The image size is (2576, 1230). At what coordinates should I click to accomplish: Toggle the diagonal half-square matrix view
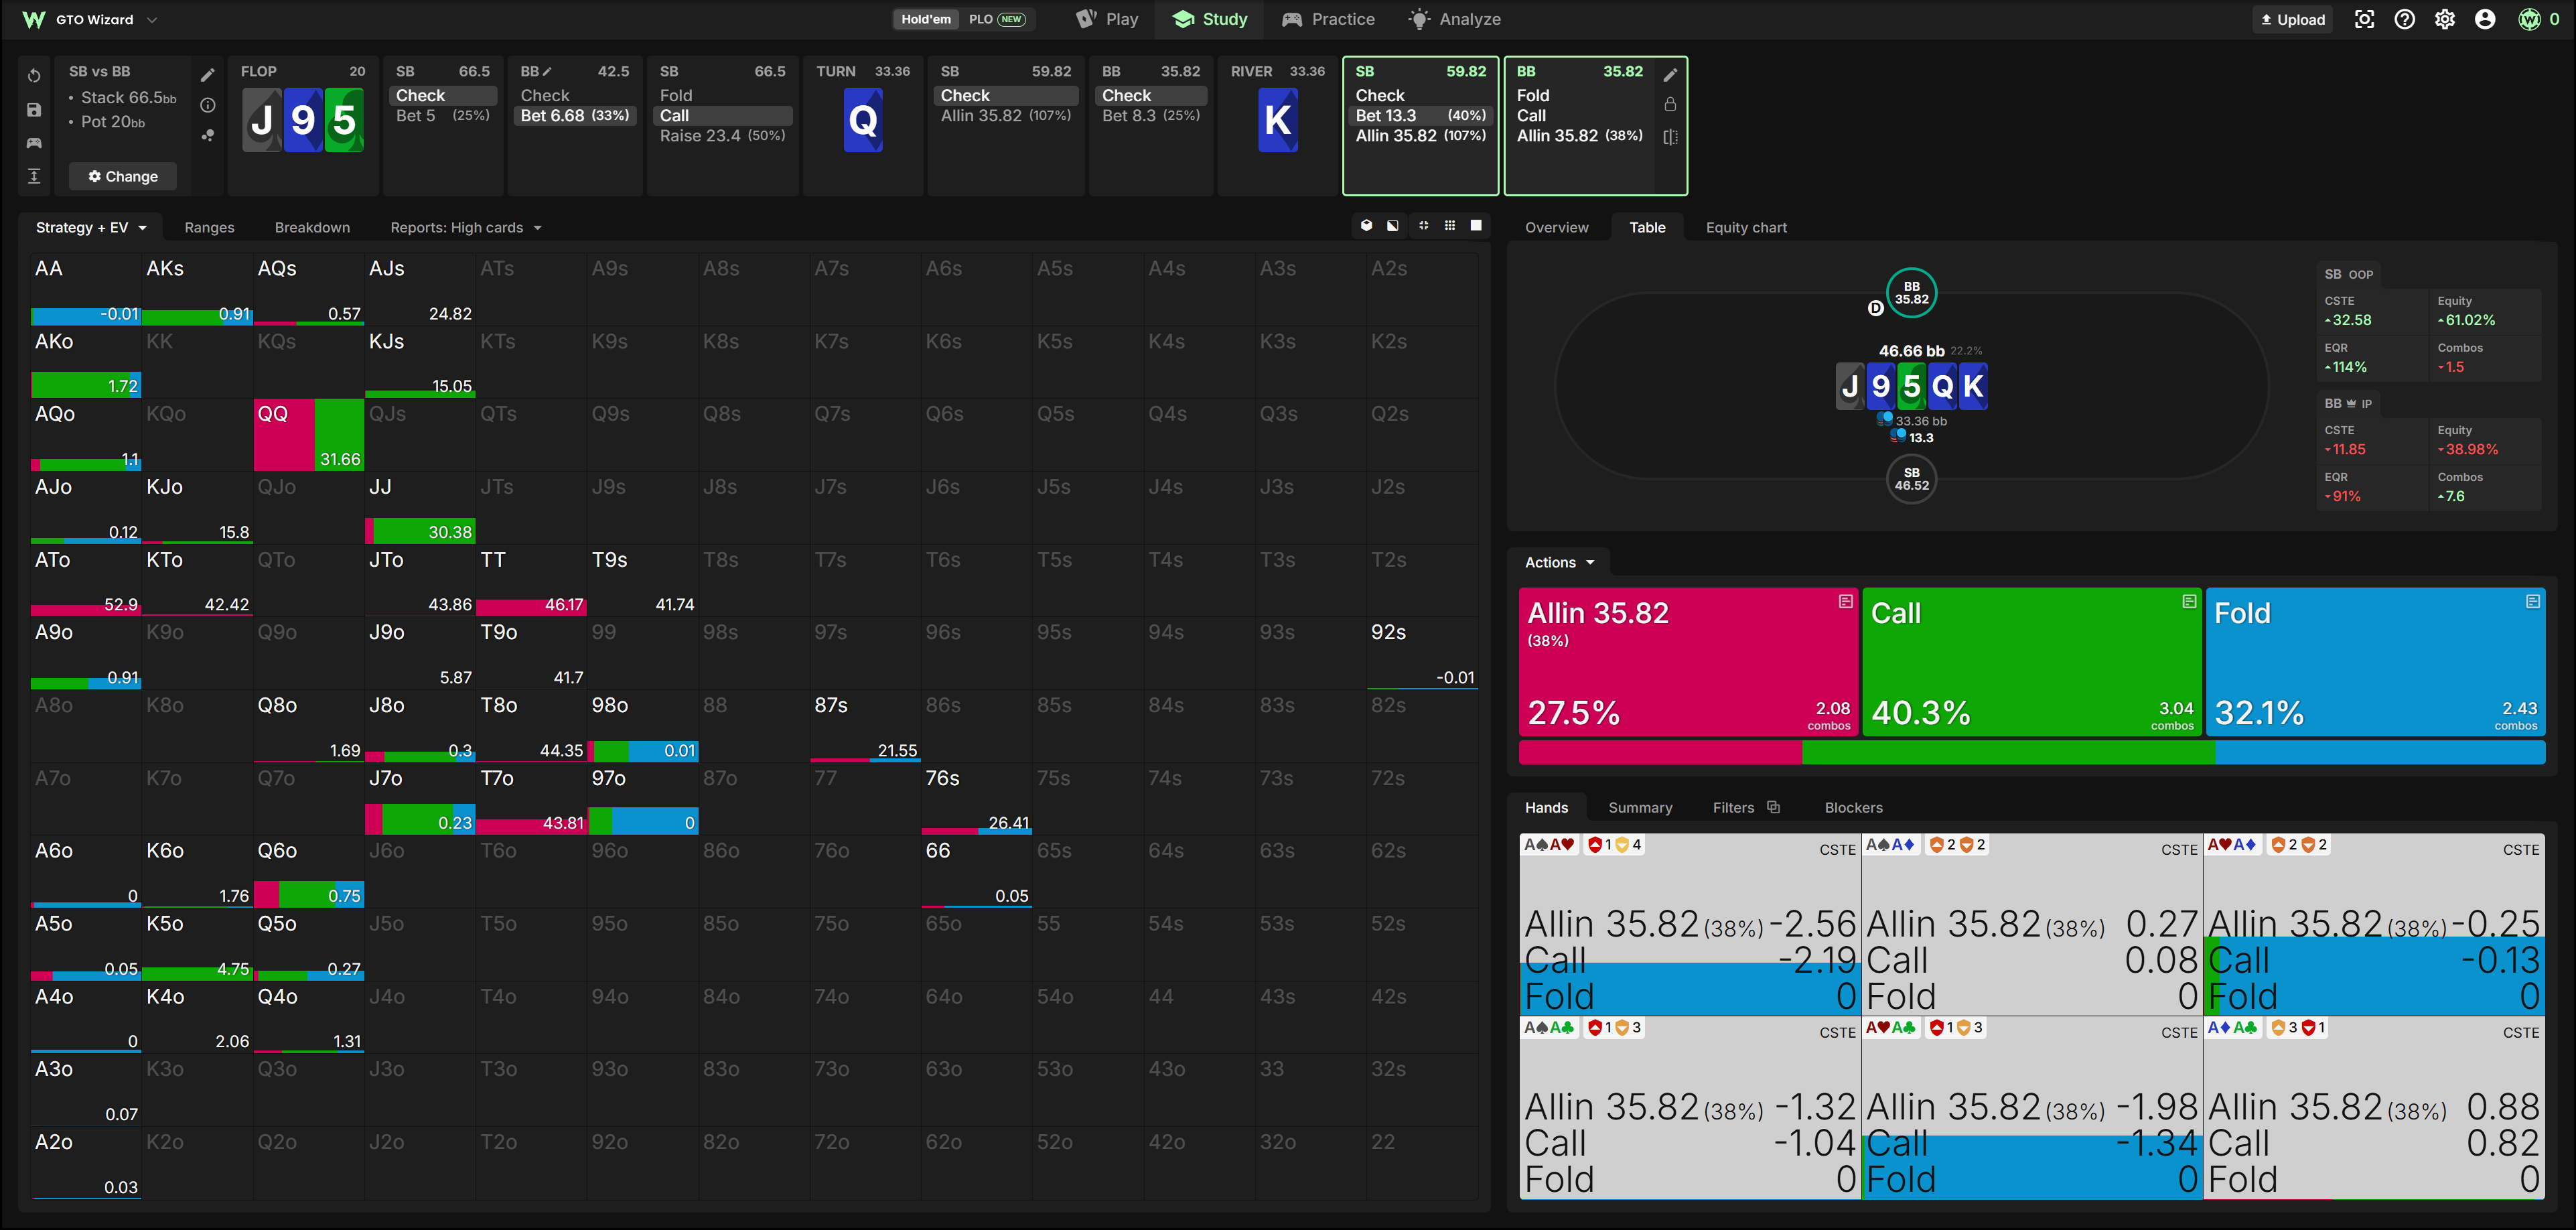pos(1393,226)
